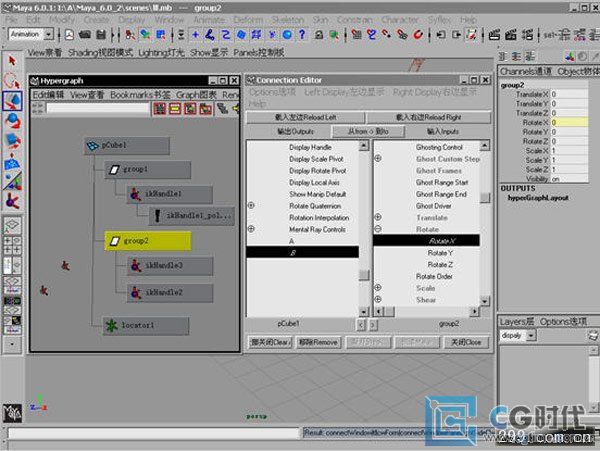Toggle the joints selection mask
Image resolution: width=600 pixels, height=451 pixels.
coord(210,35)
